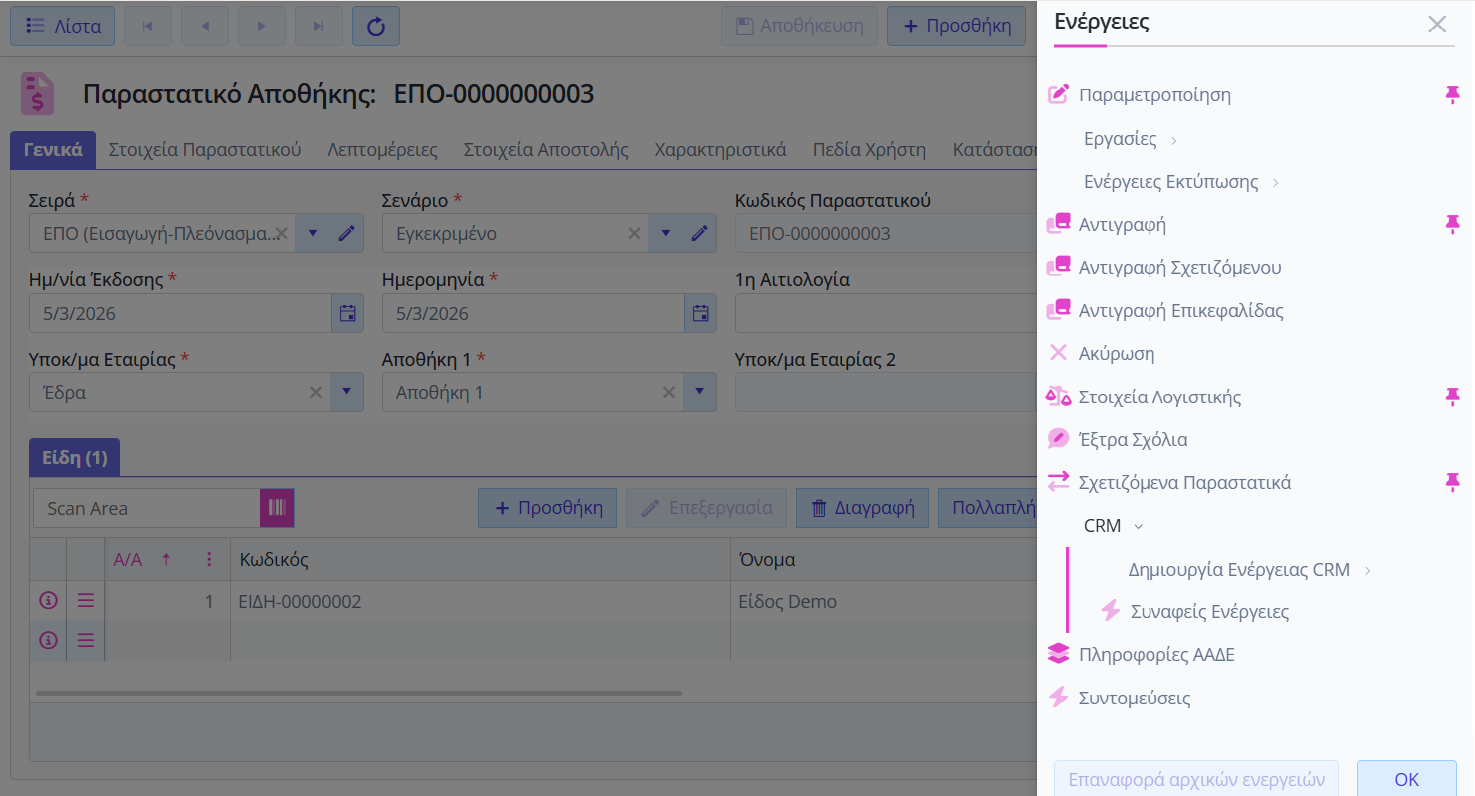Select Συντομεύσεις lightning action

tap(1134, 698)
